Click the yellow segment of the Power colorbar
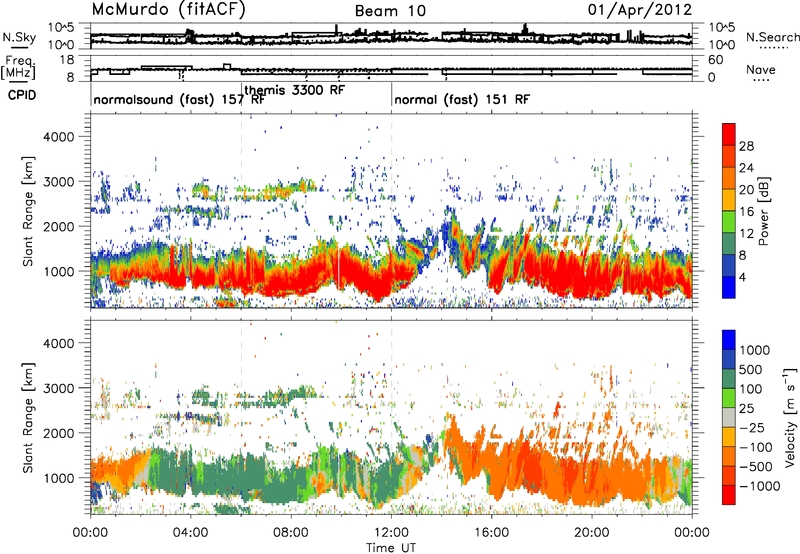The width and height of the screenshot is (800, 554). click(x=729, y=200)
